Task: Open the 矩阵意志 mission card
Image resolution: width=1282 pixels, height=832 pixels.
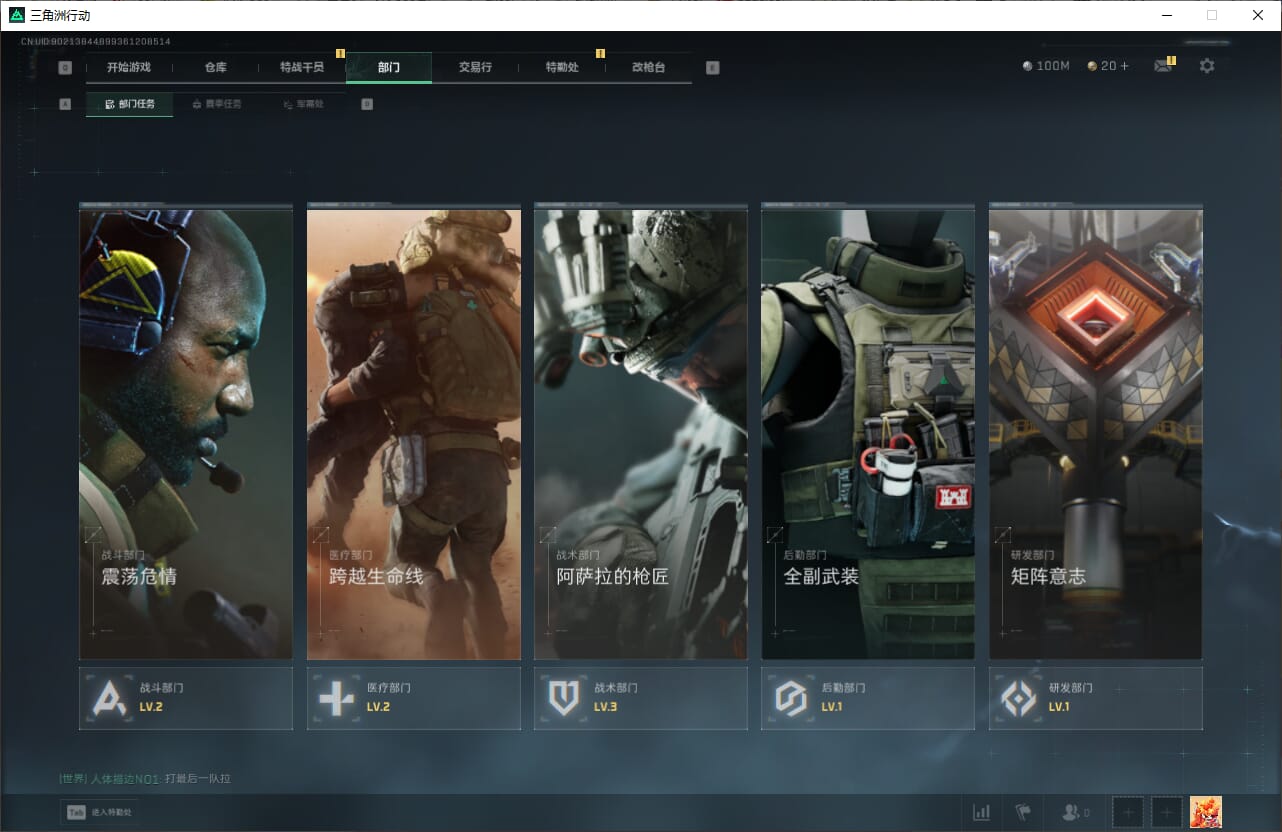Action: coord(1095,433)
